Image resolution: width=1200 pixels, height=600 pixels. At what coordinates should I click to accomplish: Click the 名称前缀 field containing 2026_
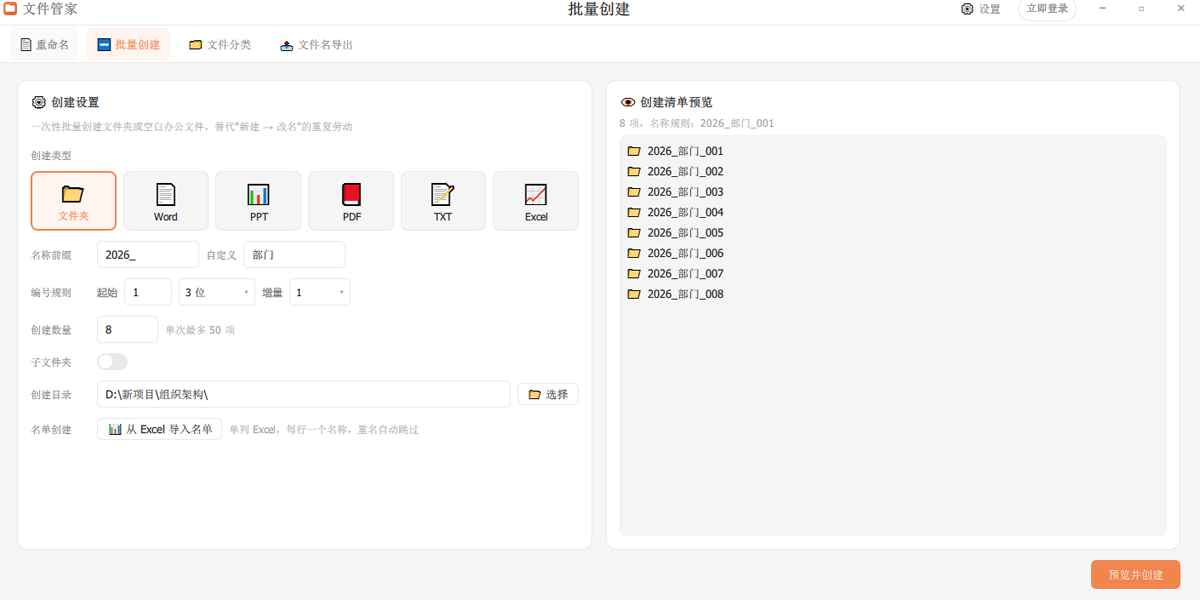coord(148,255)
